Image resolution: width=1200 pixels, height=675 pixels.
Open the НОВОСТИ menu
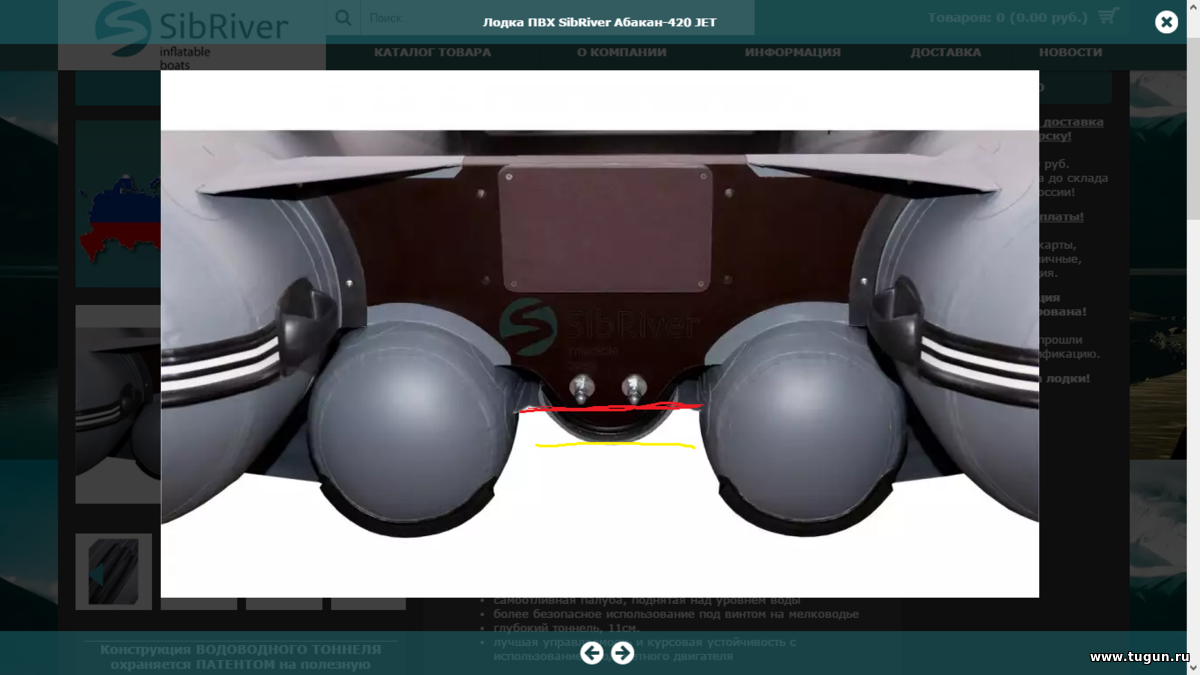click(1070, 52)
